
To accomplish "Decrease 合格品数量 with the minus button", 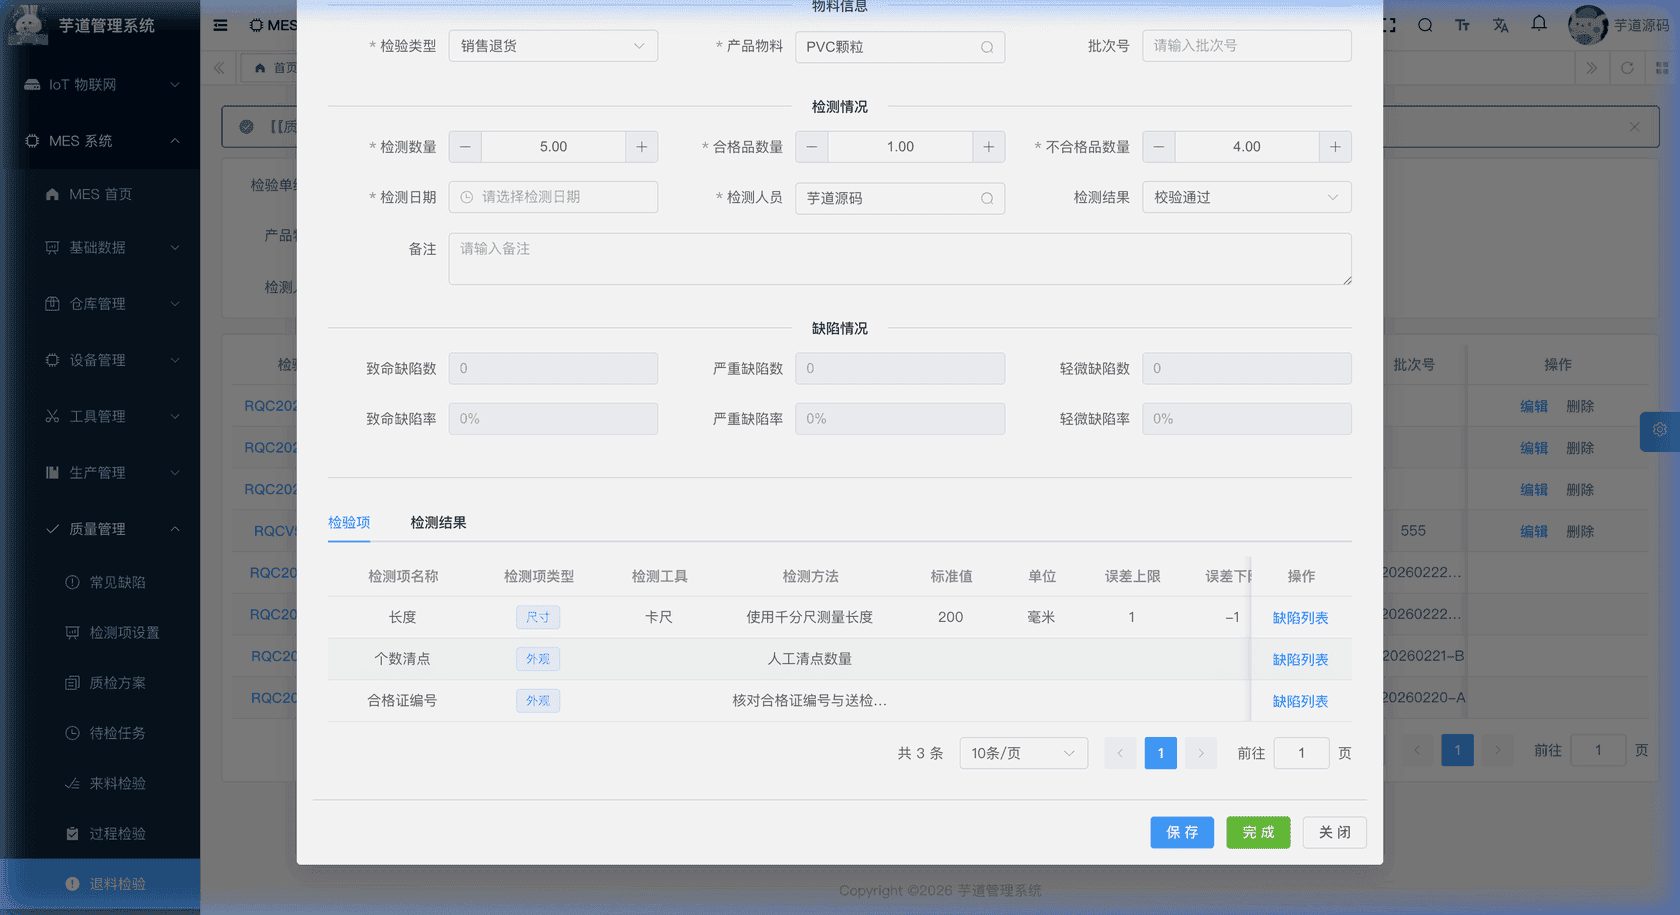I will click(x=811, y=147).
